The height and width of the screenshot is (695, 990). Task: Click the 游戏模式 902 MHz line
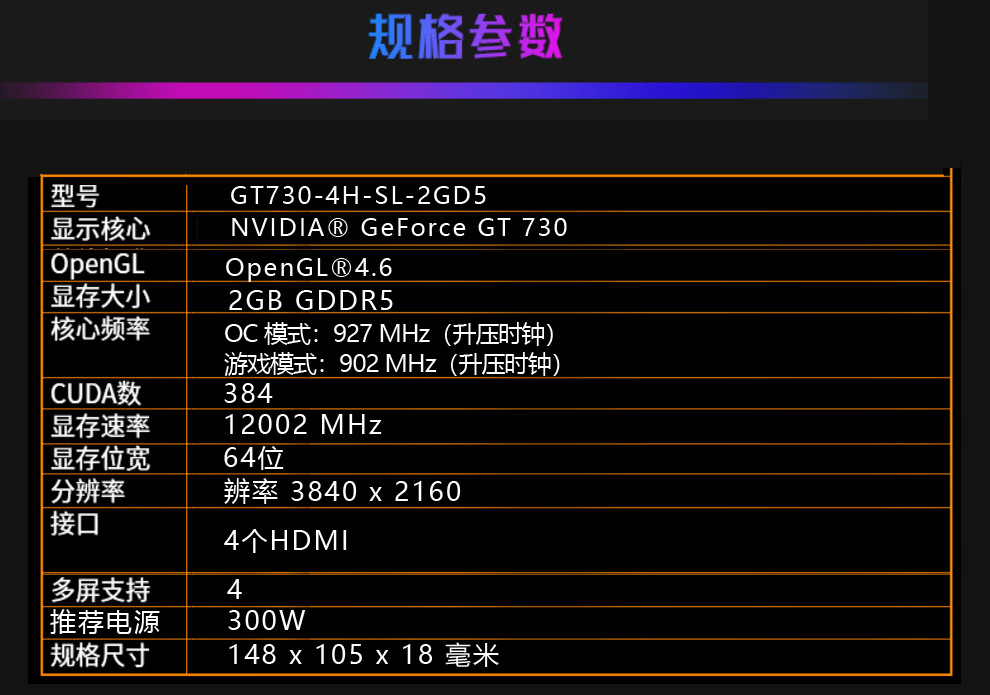(x=392, y=364)
